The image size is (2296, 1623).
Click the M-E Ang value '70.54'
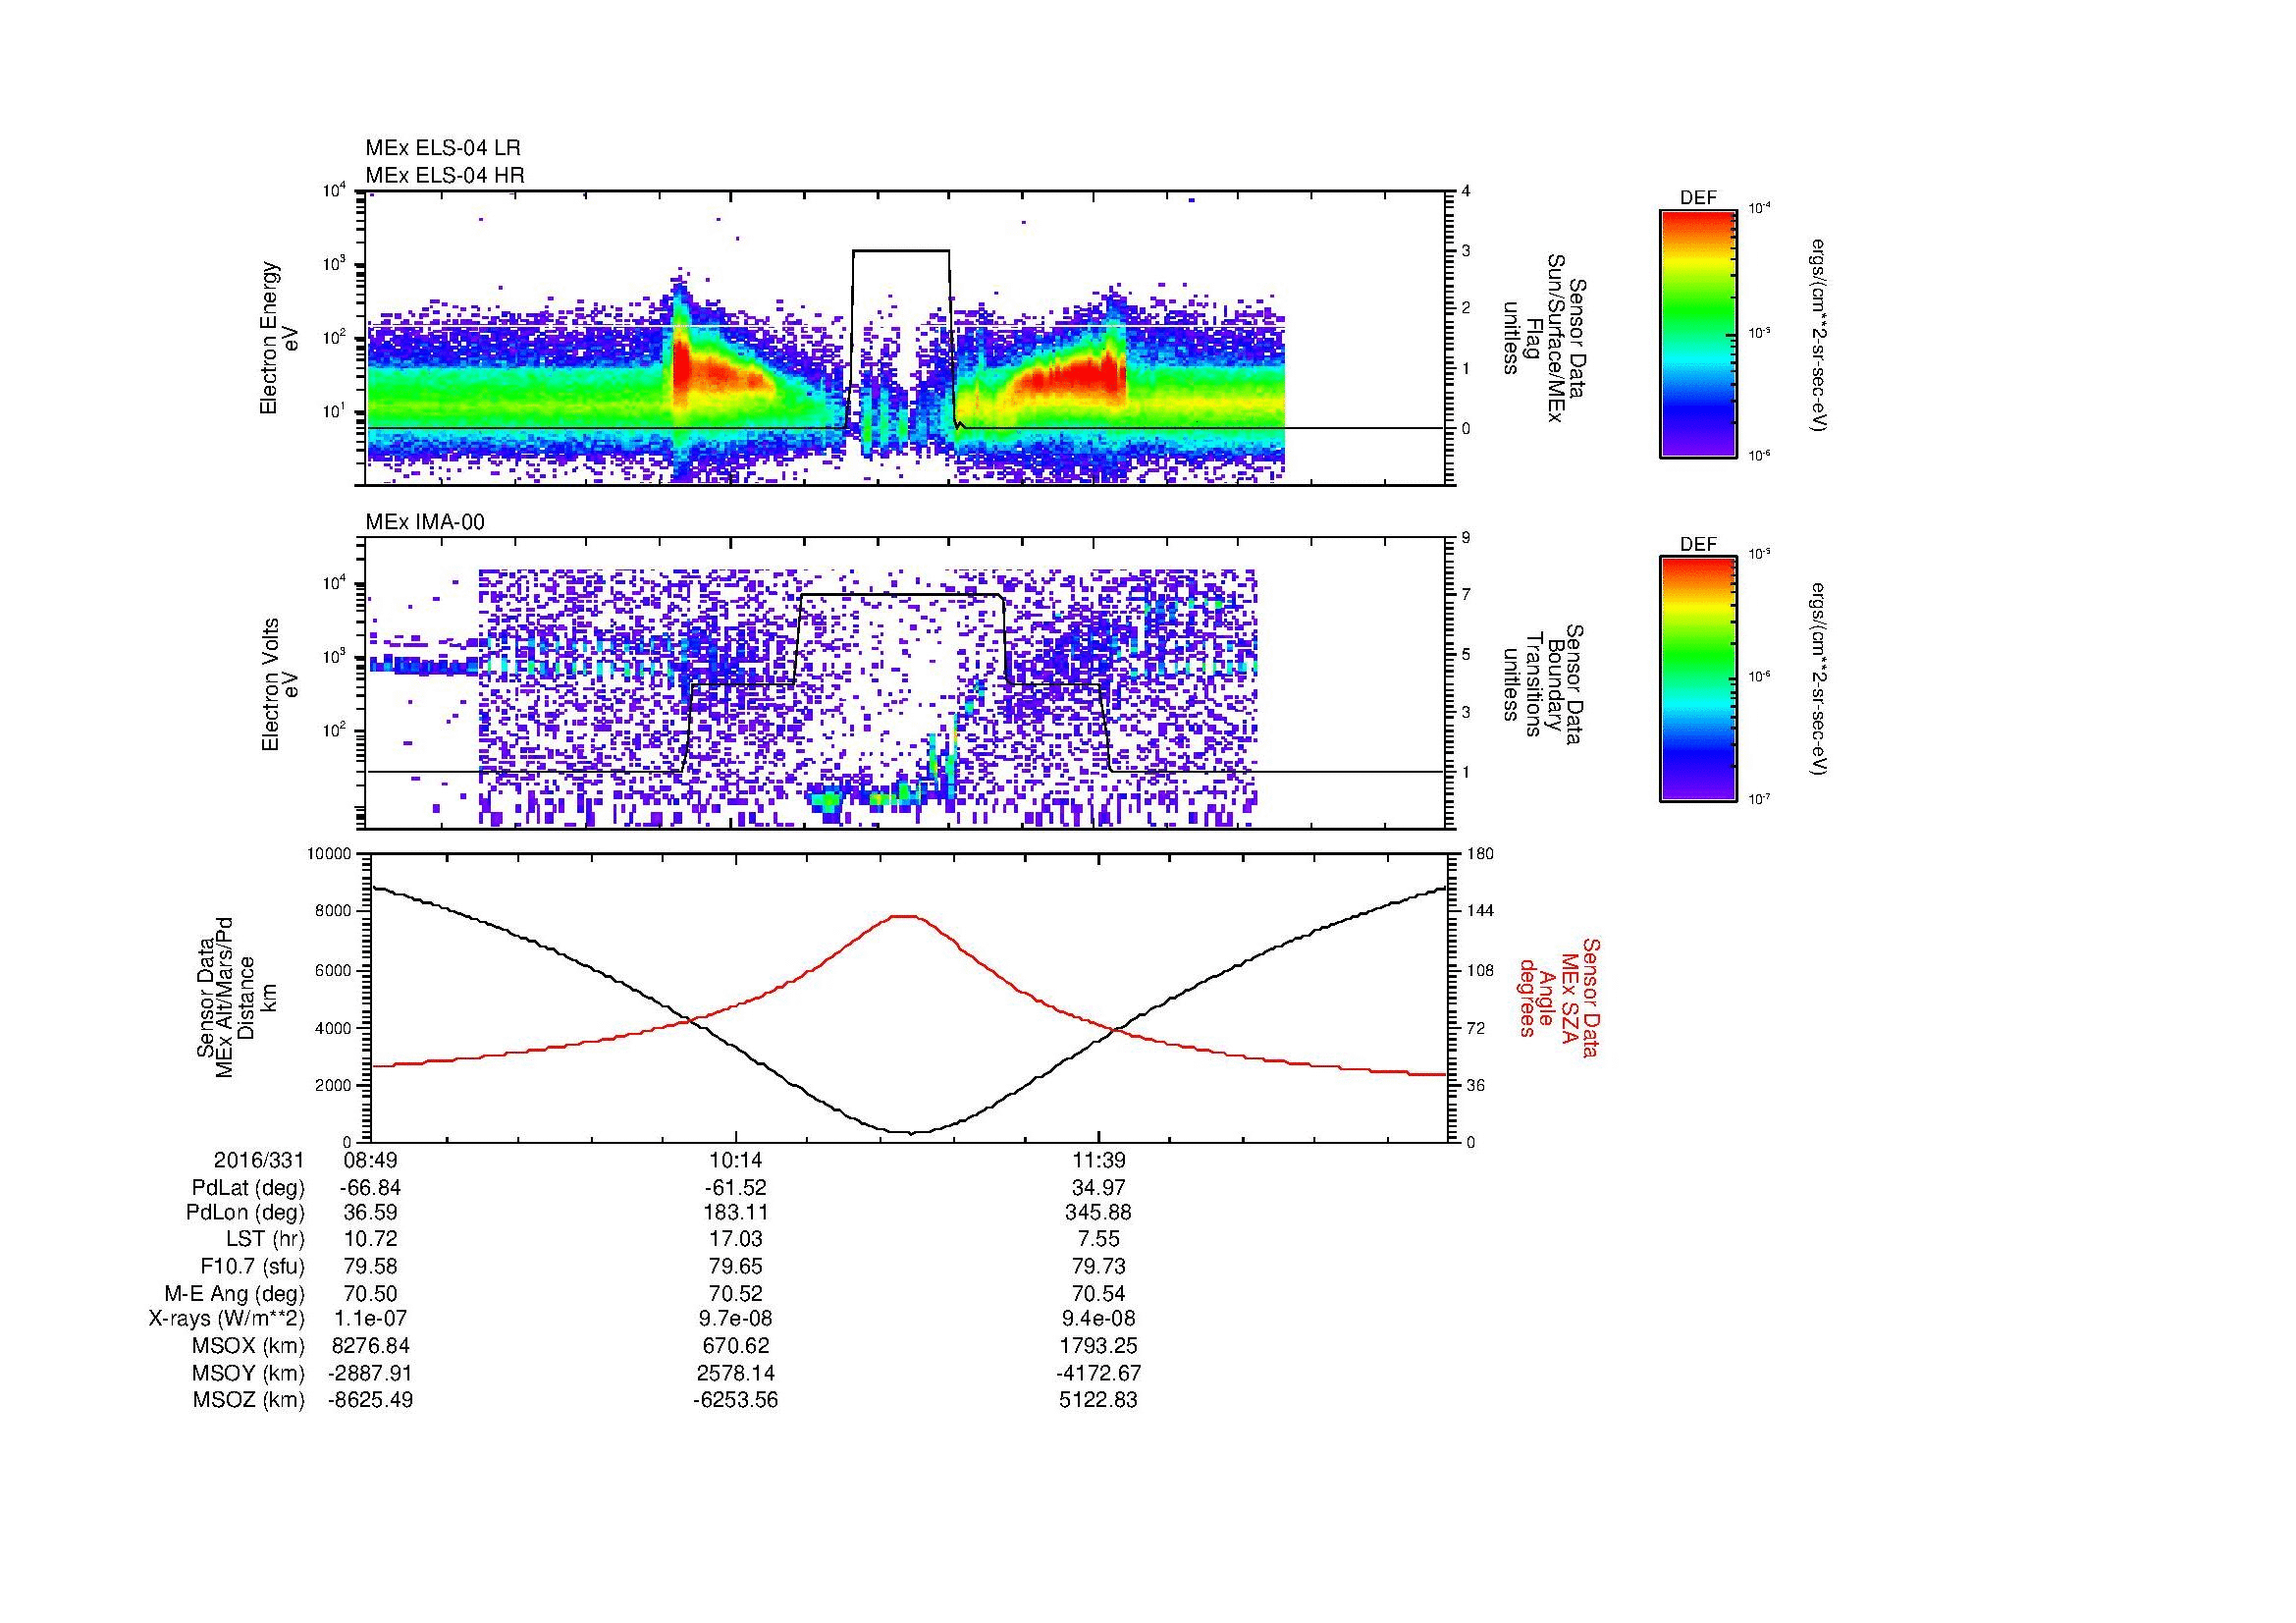(x=1099, y=1294)
